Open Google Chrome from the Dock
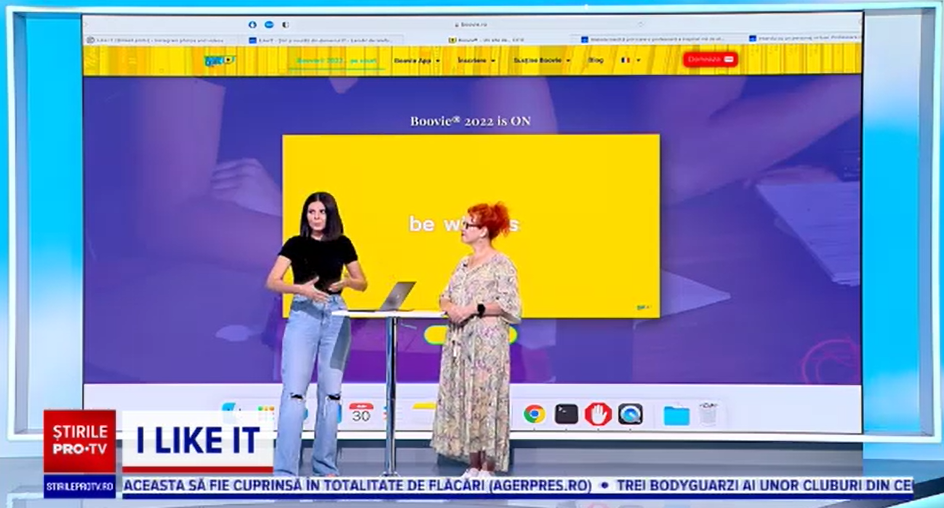Viewport: 944px width, 508px height. click(533, 414)
